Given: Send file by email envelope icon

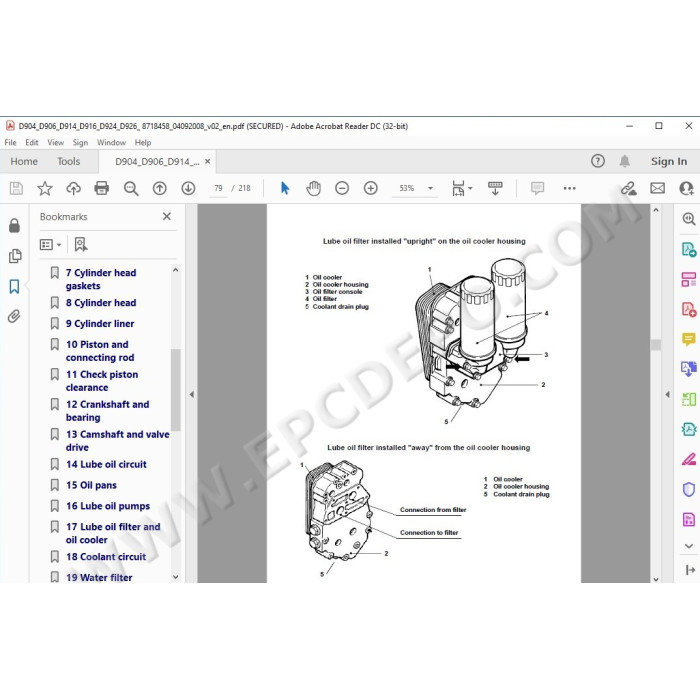Looking at the screenshot, I should coord(657,188).
